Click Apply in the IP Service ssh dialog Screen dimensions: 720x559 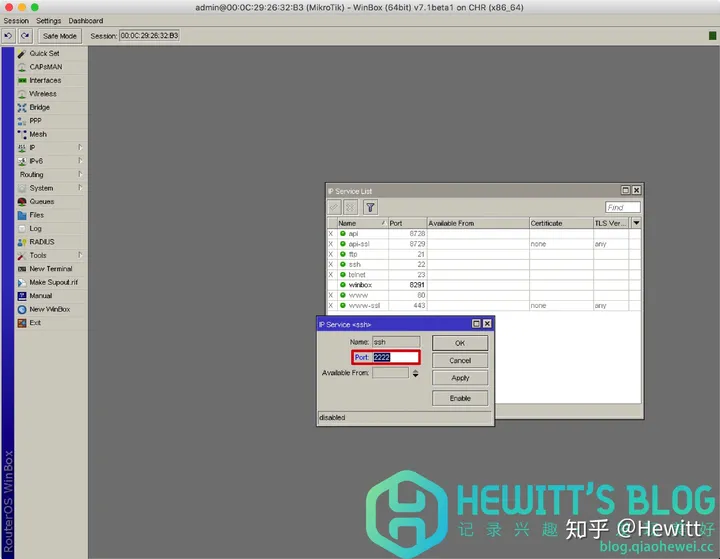pyautogui.click(x=460, y=378)
